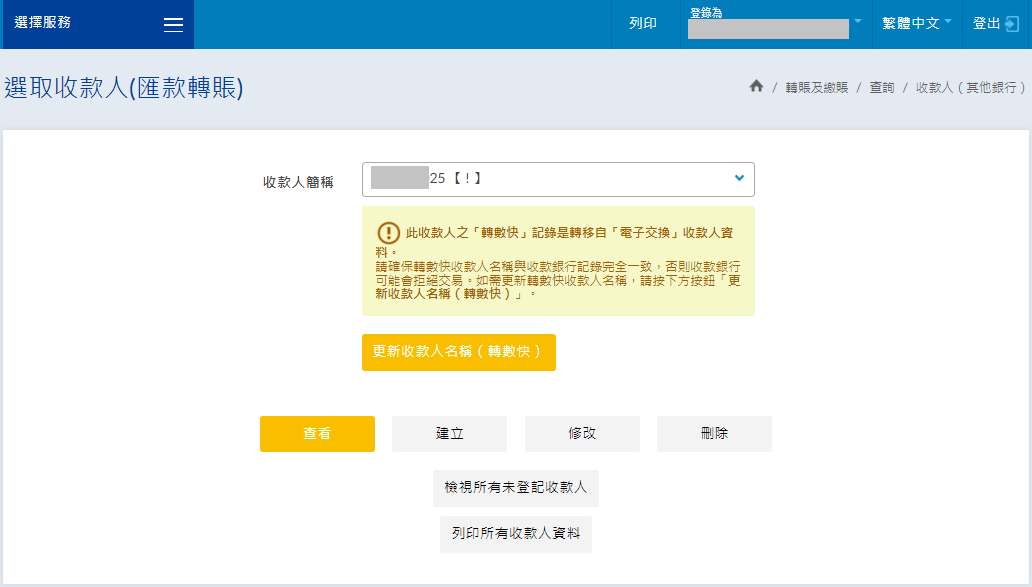Click 列印所有收款人資料 button
The width and height of the screenshot is (1032, 587).
(516, 534)
